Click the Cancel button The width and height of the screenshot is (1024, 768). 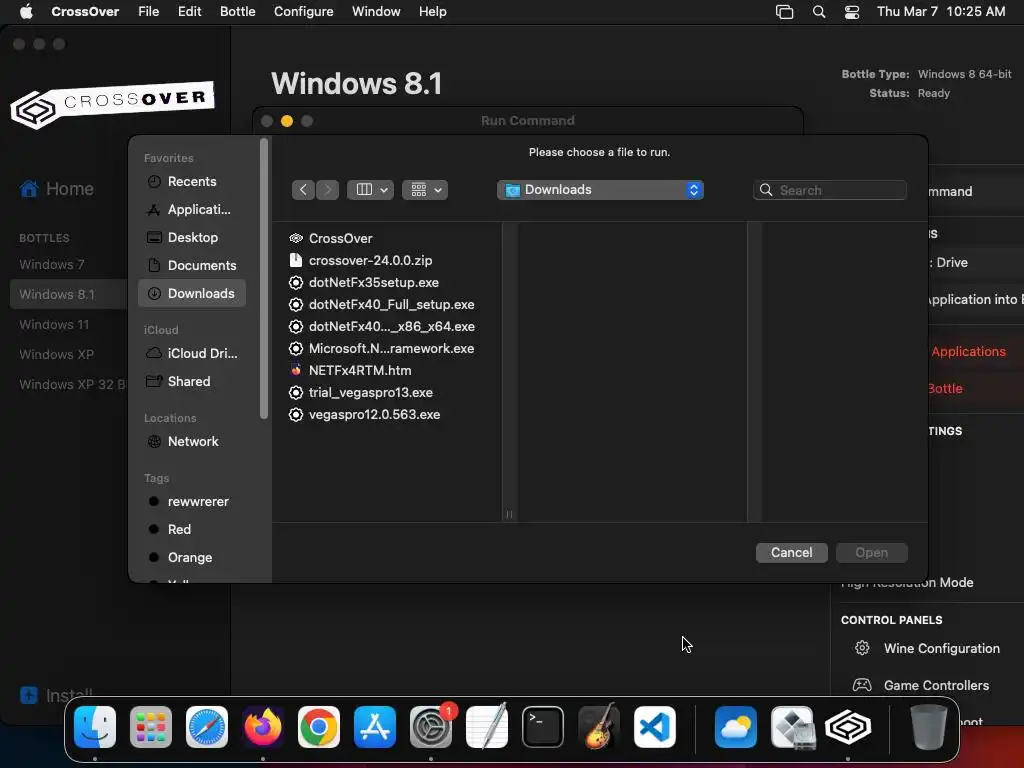pos(792,552)
